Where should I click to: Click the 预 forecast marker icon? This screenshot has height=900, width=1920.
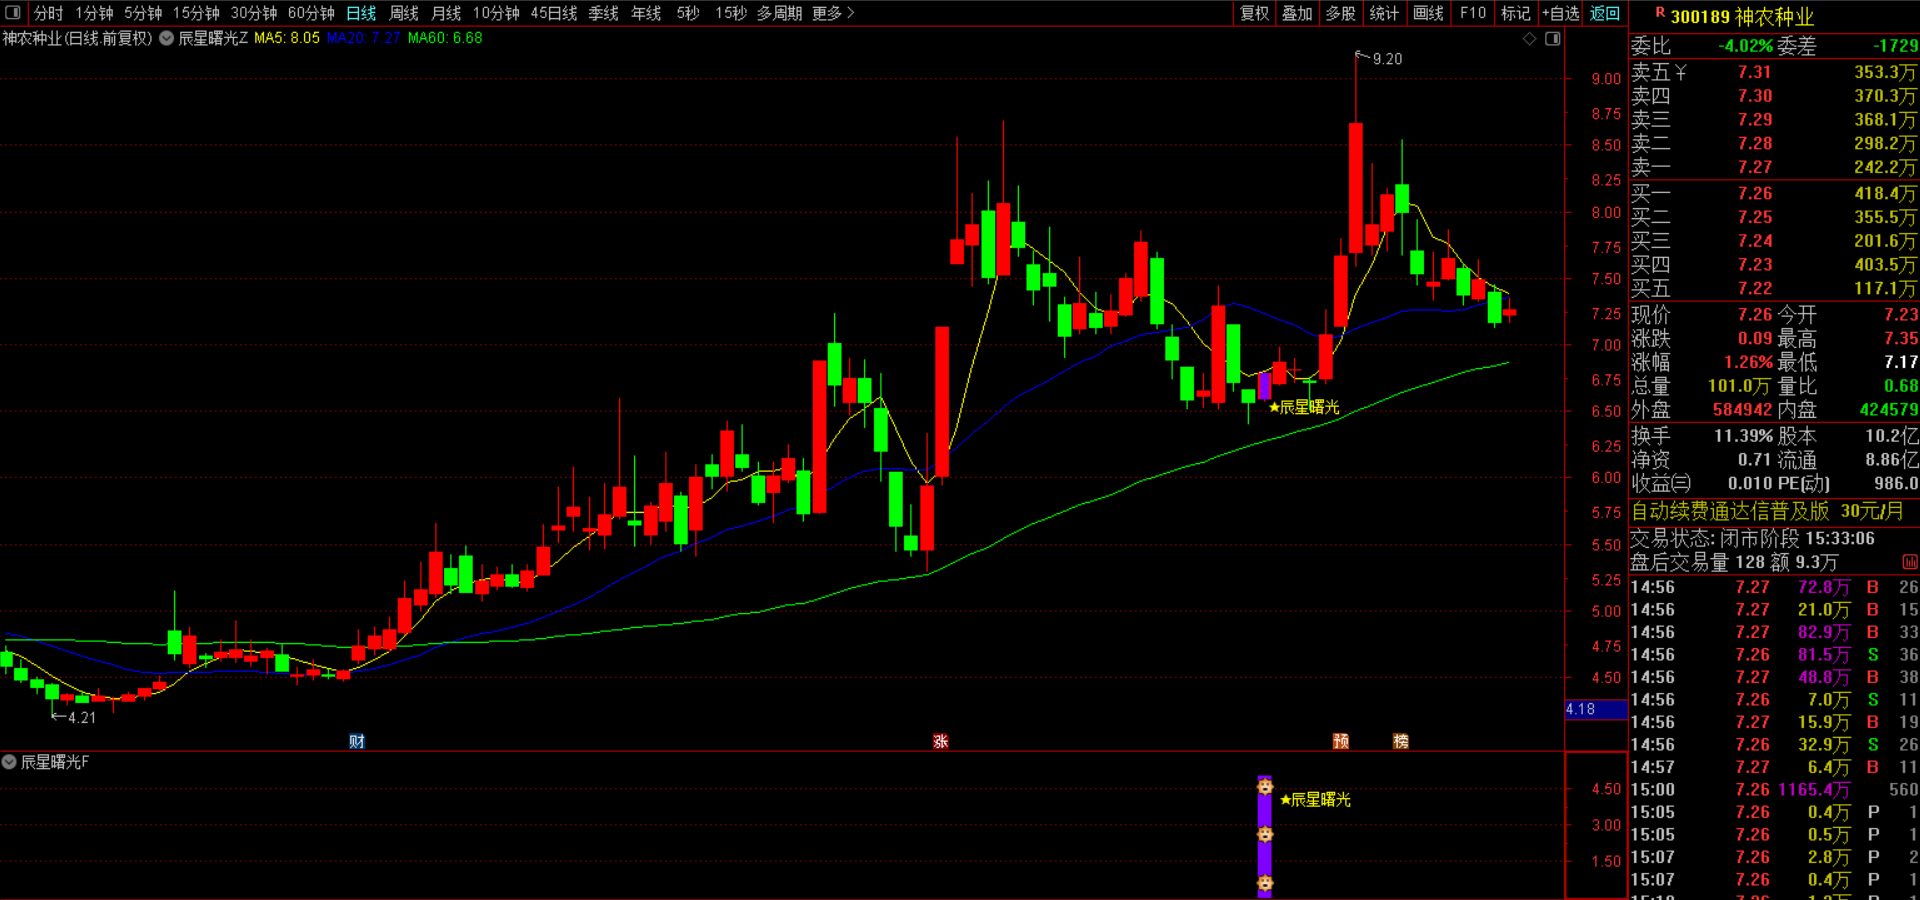pyautogui.click(x=1341, y=741)
